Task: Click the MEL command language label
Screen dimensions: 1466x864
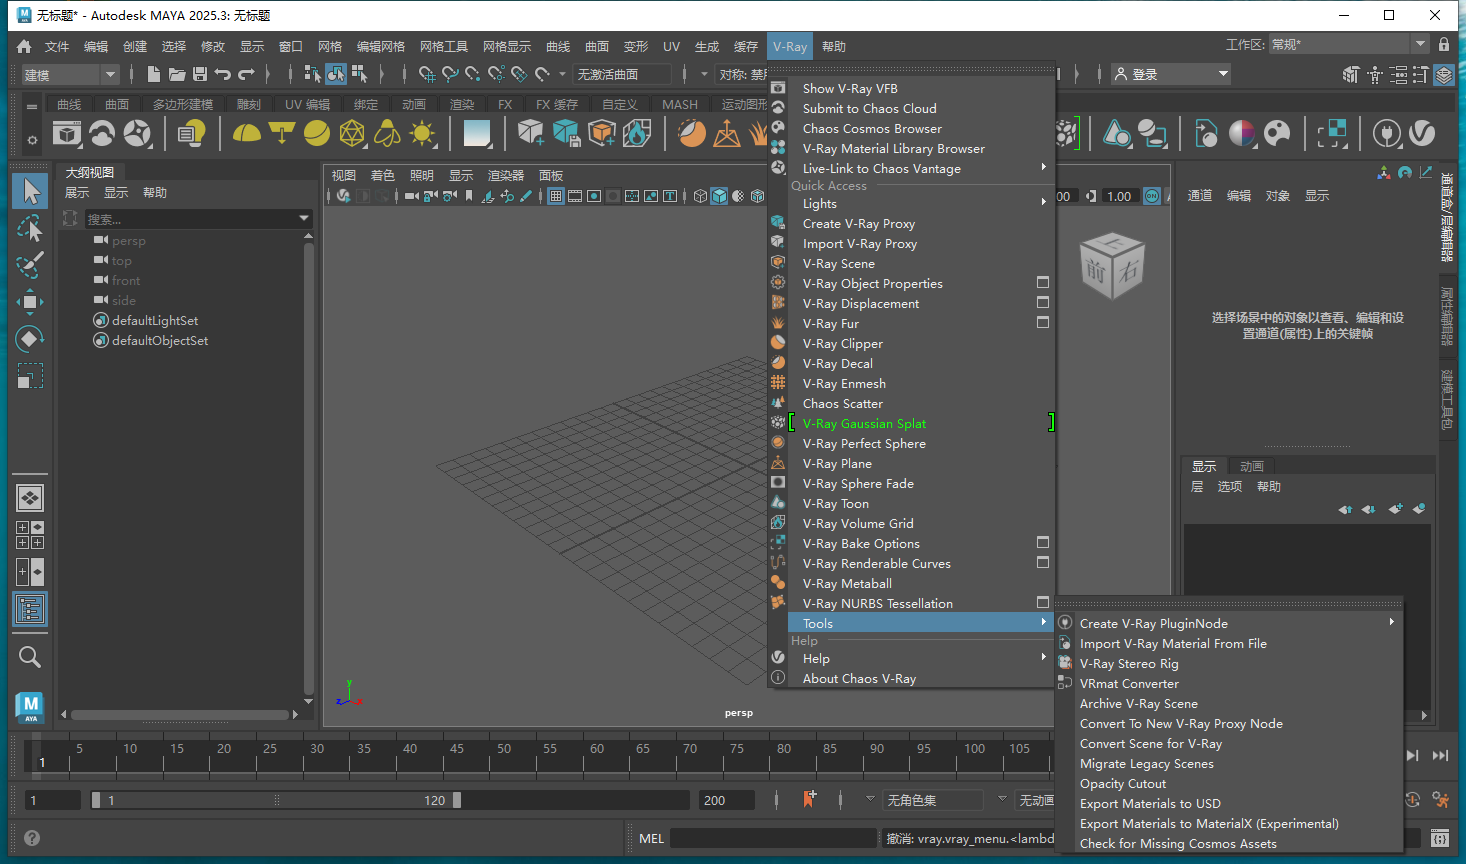Action: [x=651, y=838]
